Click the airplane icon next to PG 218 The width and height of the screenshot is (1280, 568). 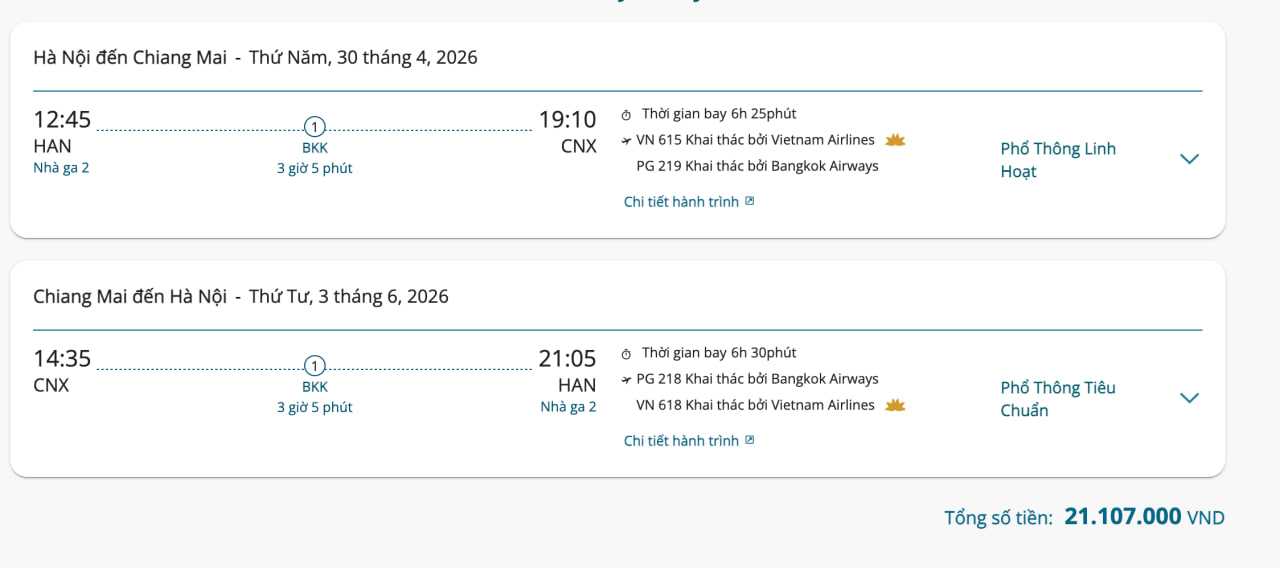pos(627,380)
